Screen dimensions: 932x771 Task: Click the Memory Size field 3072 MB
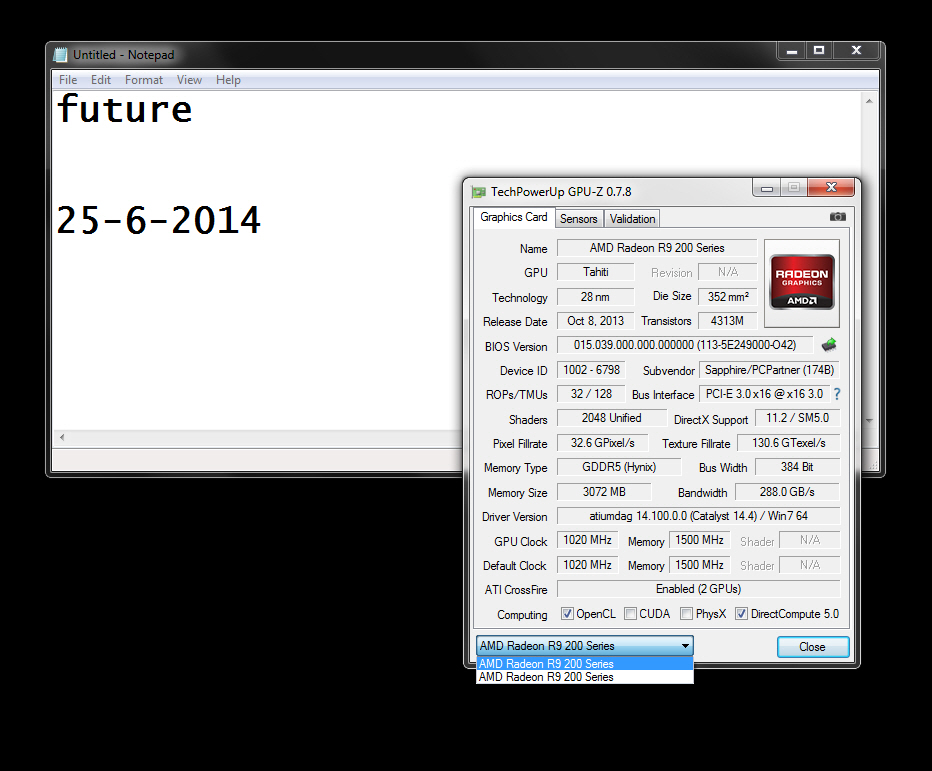point(604,492)
